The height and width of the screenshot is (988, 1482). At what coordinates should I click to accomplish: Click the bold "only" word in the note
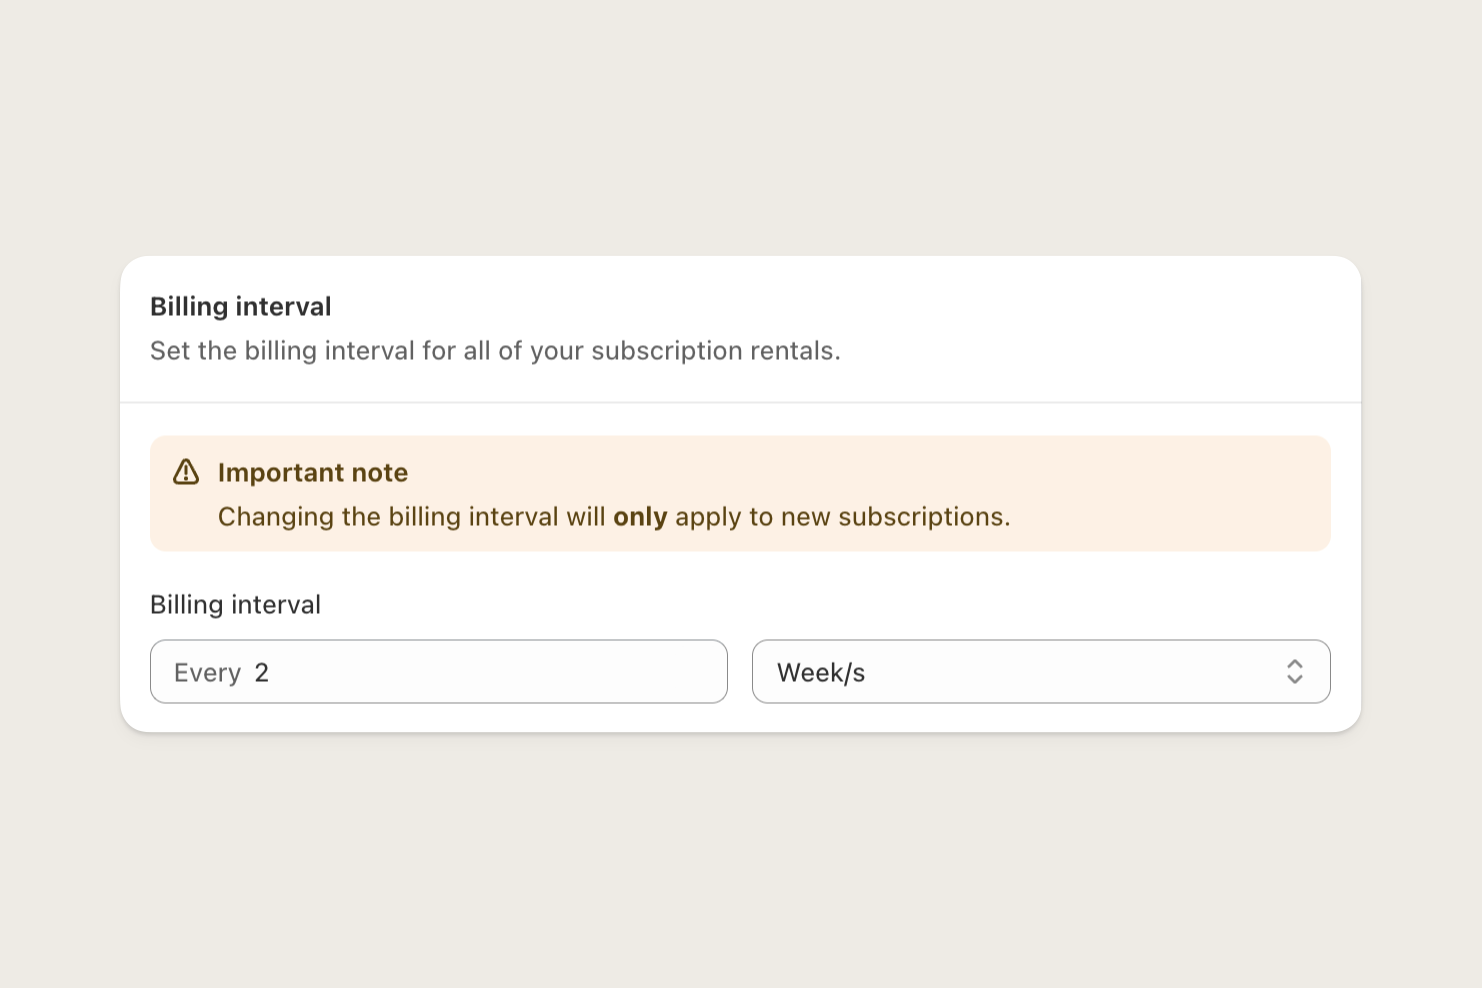click(x=640, y=518)
